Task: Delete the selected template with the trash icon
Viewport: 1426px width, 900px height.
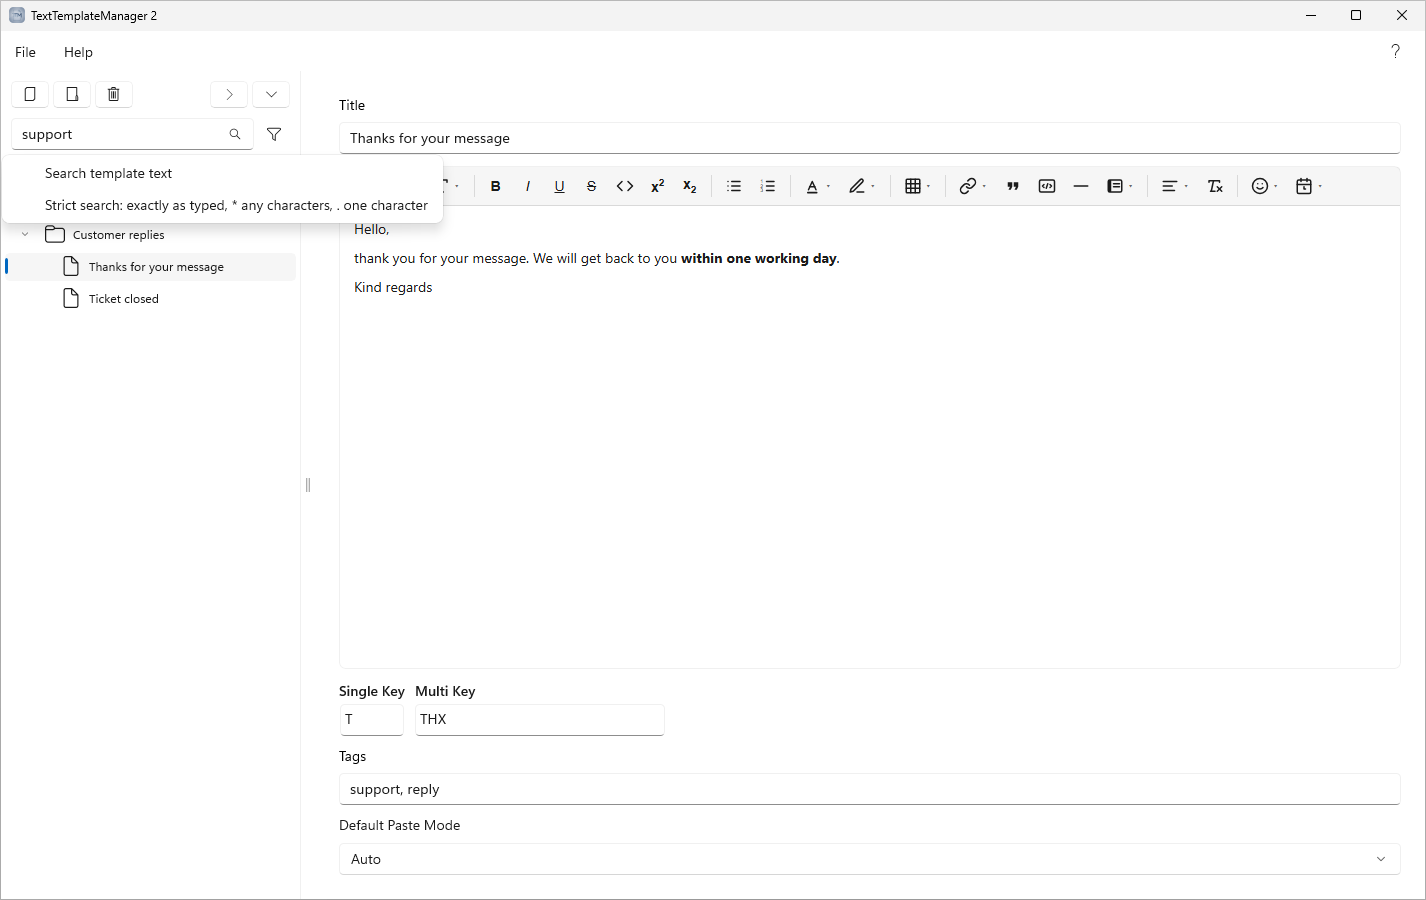Action: point(114,94)
